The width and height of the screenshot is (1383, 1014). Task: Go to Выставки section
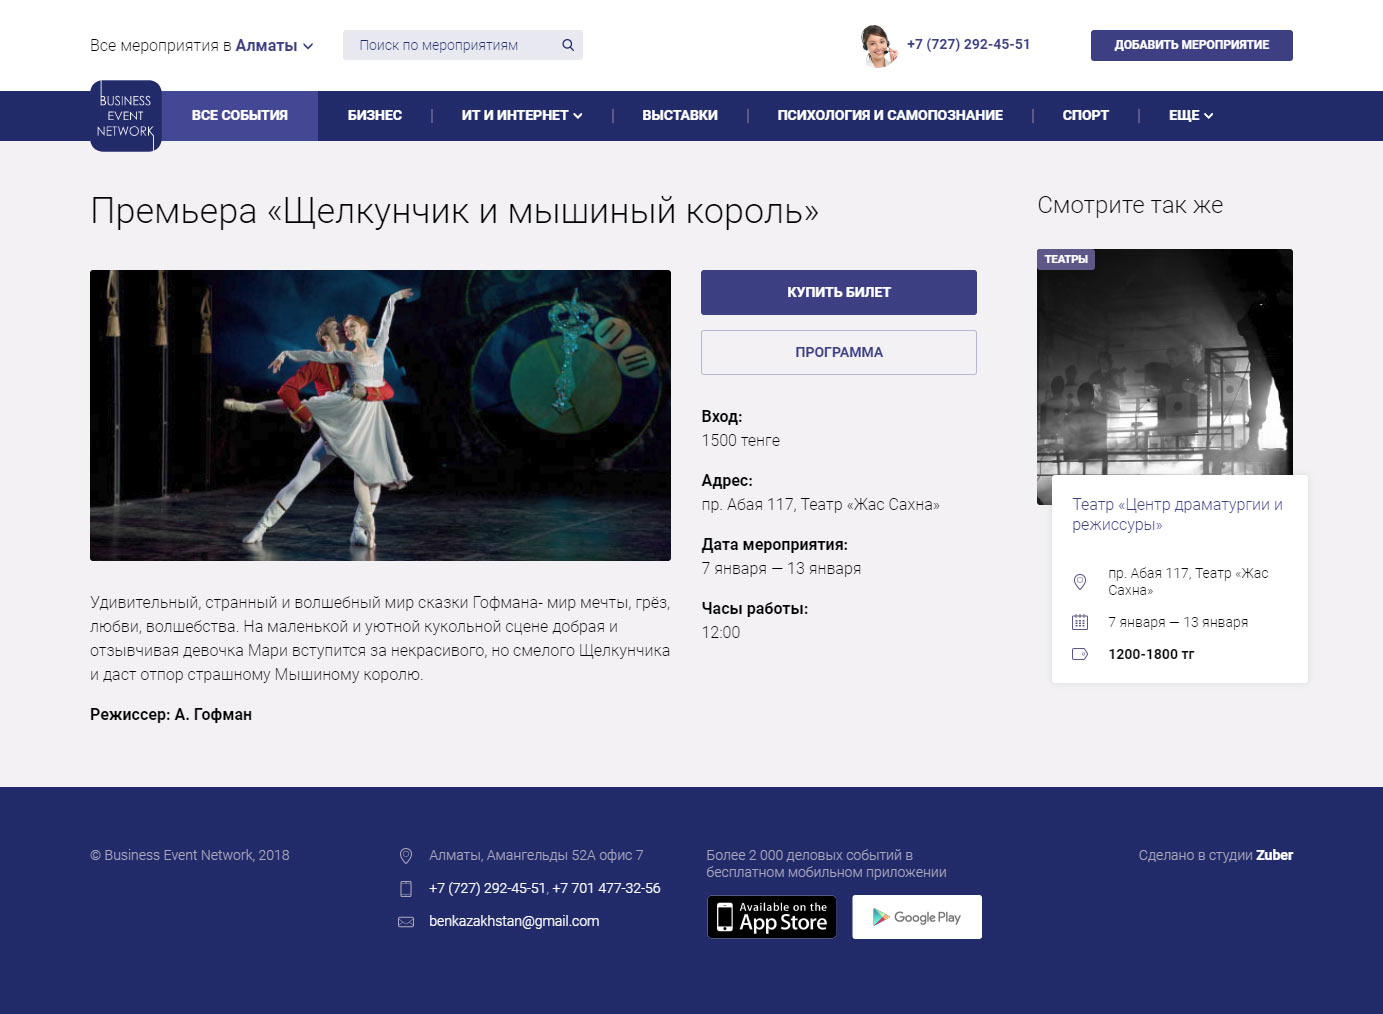(680, 116)
